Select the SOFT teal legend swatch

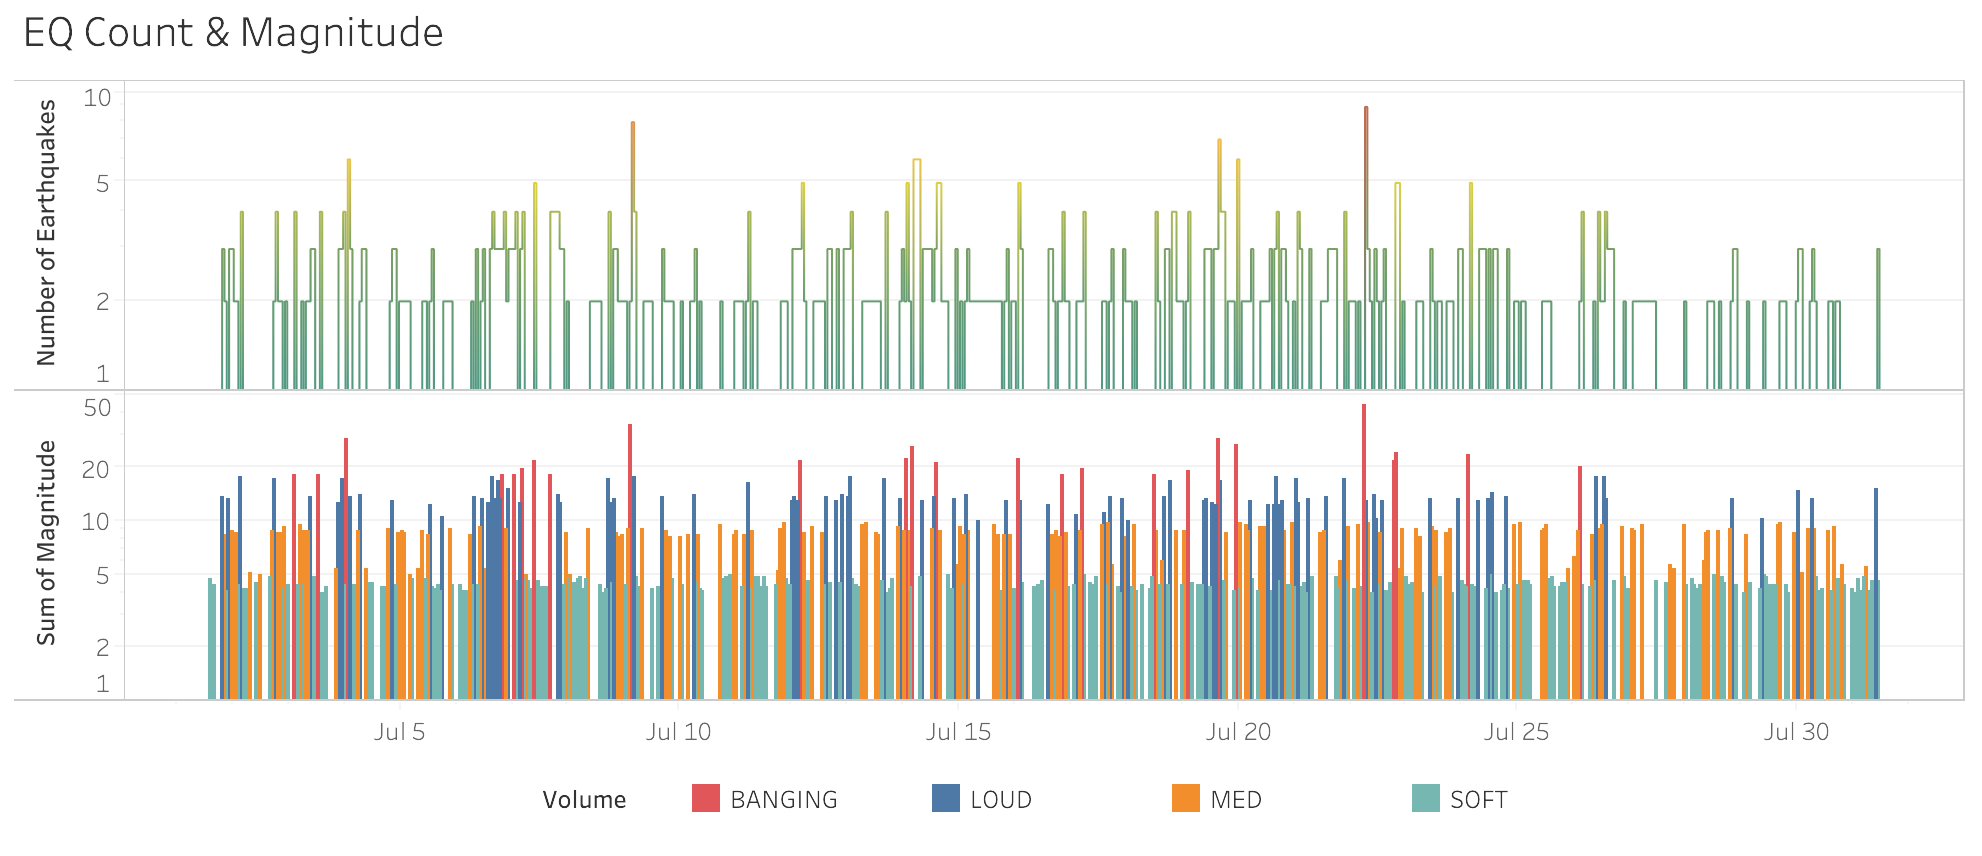tap(1426, 798)
